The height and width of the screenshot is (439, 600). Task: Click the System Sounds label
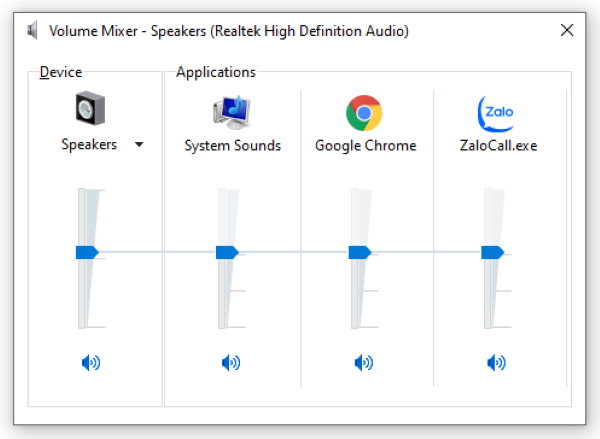[x=232, y=146]
